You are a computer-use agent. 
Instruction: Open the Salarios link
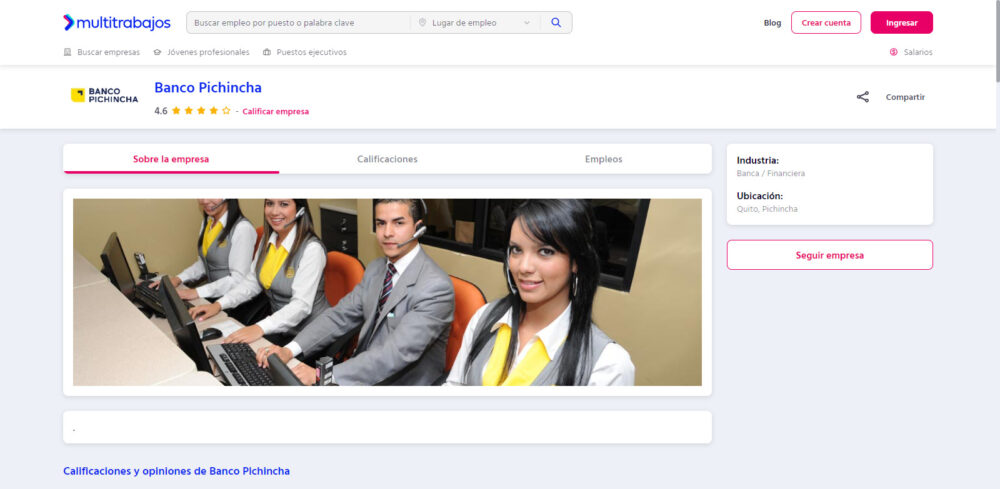918,52
